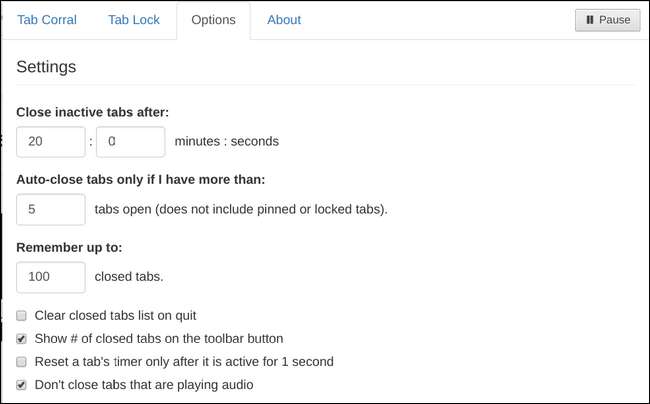Tick the Reset a tab's timer checkbox
The width and height of the screenshot is (650, 404).
[22, 361]
